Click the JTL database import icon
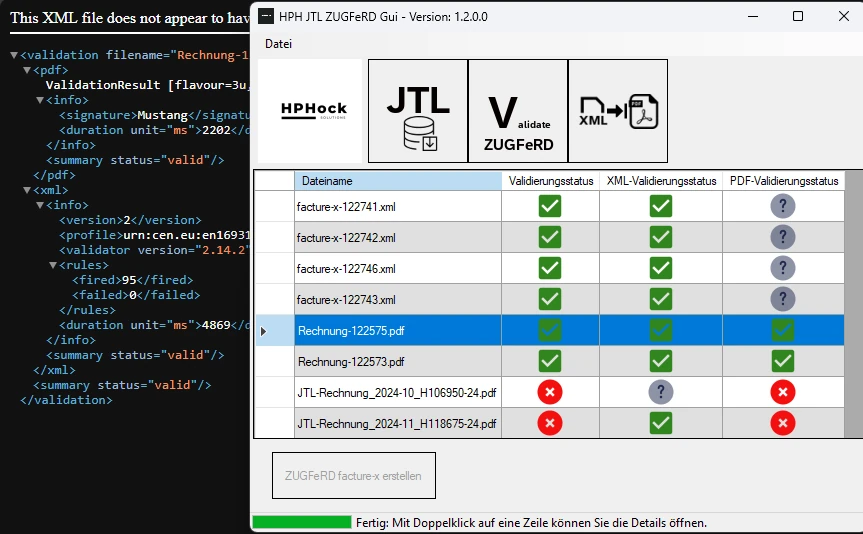The width and height of the screenshot is (863, 534). coord(418,111)
